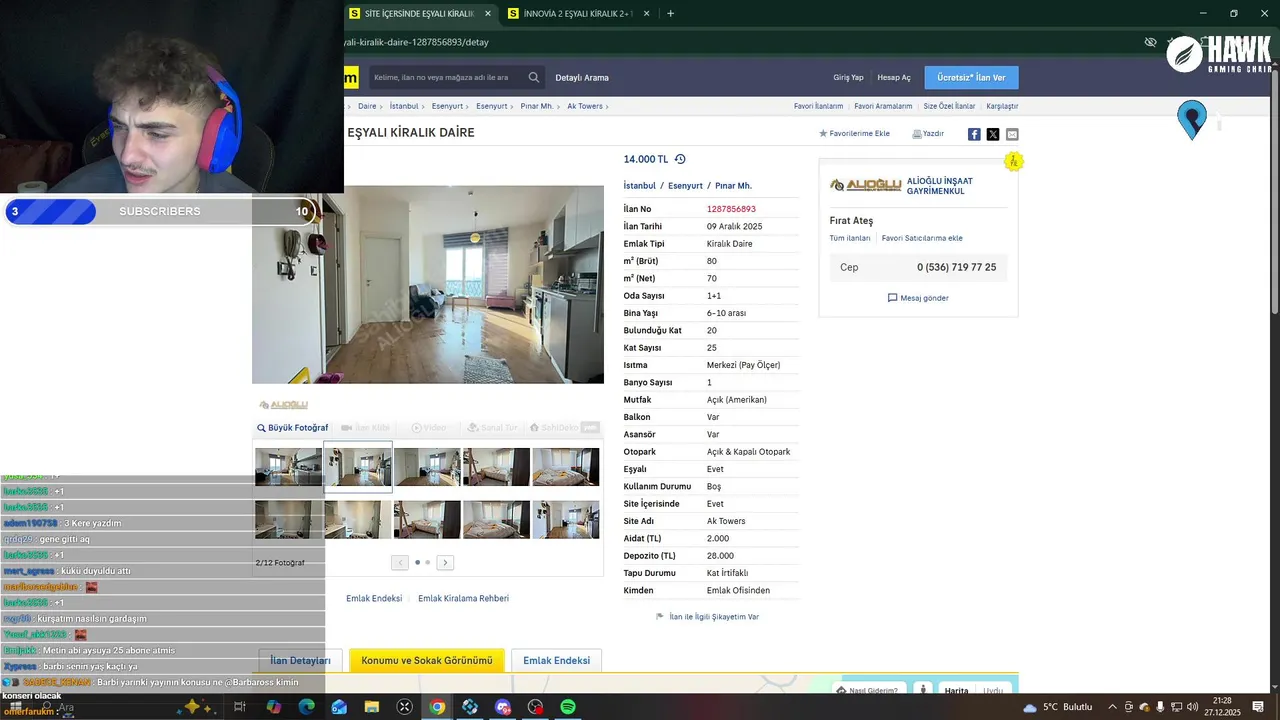Open File Explorer from the taskbar
Viewport: 1280px width, 720px height.
(x=372, y=707)
